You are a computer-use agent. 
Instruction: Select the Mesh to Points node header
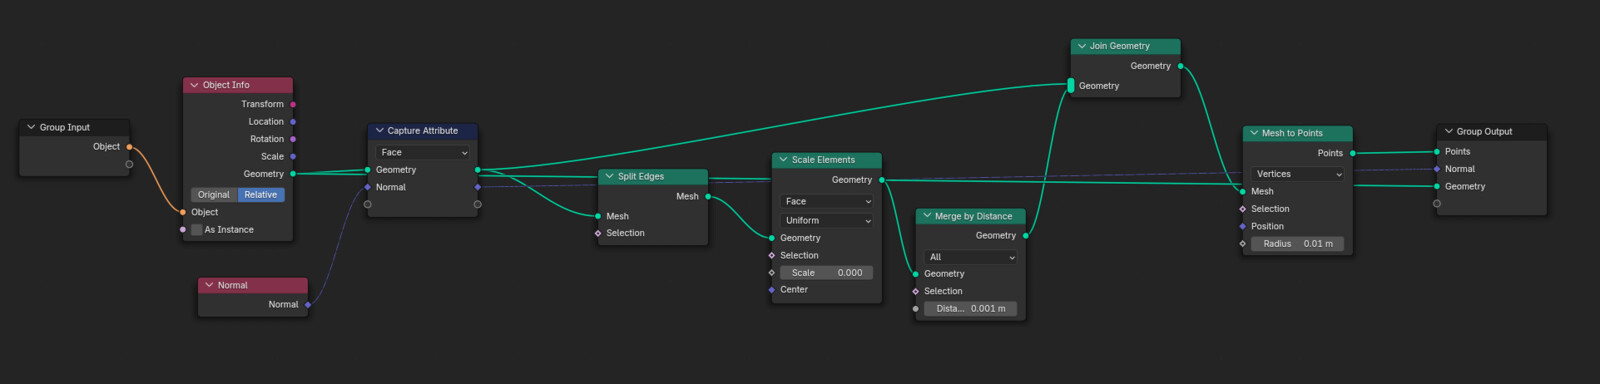click(x=1298, y=133)
